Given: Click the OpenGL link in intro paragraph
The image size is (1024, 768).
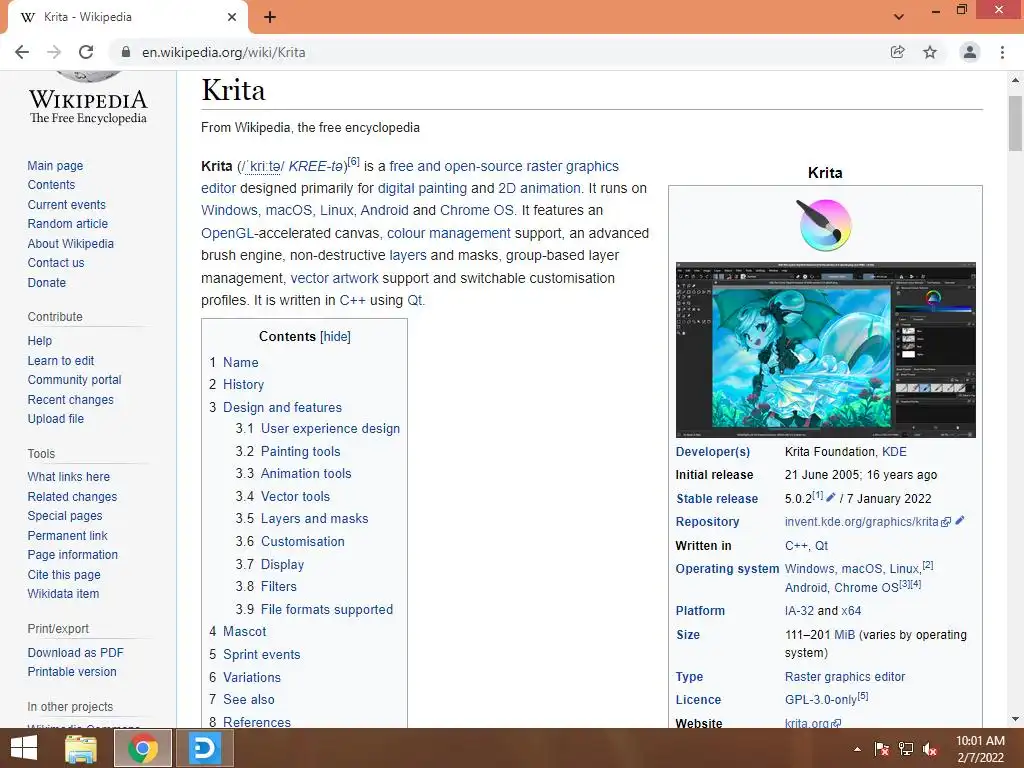Looking at the screenshot, I should click(x=227, y=233).
